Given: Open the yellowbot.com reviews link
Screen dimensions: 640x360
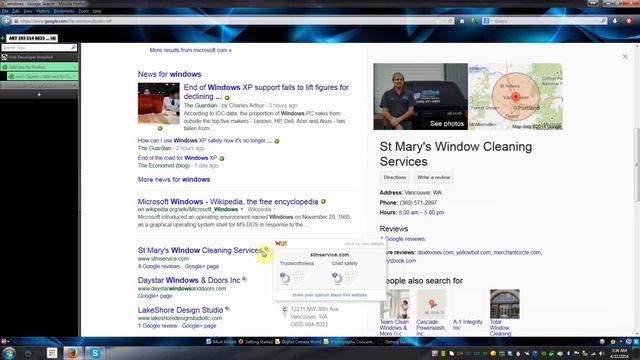Looking at the screenshot, I should pos(473,253).
